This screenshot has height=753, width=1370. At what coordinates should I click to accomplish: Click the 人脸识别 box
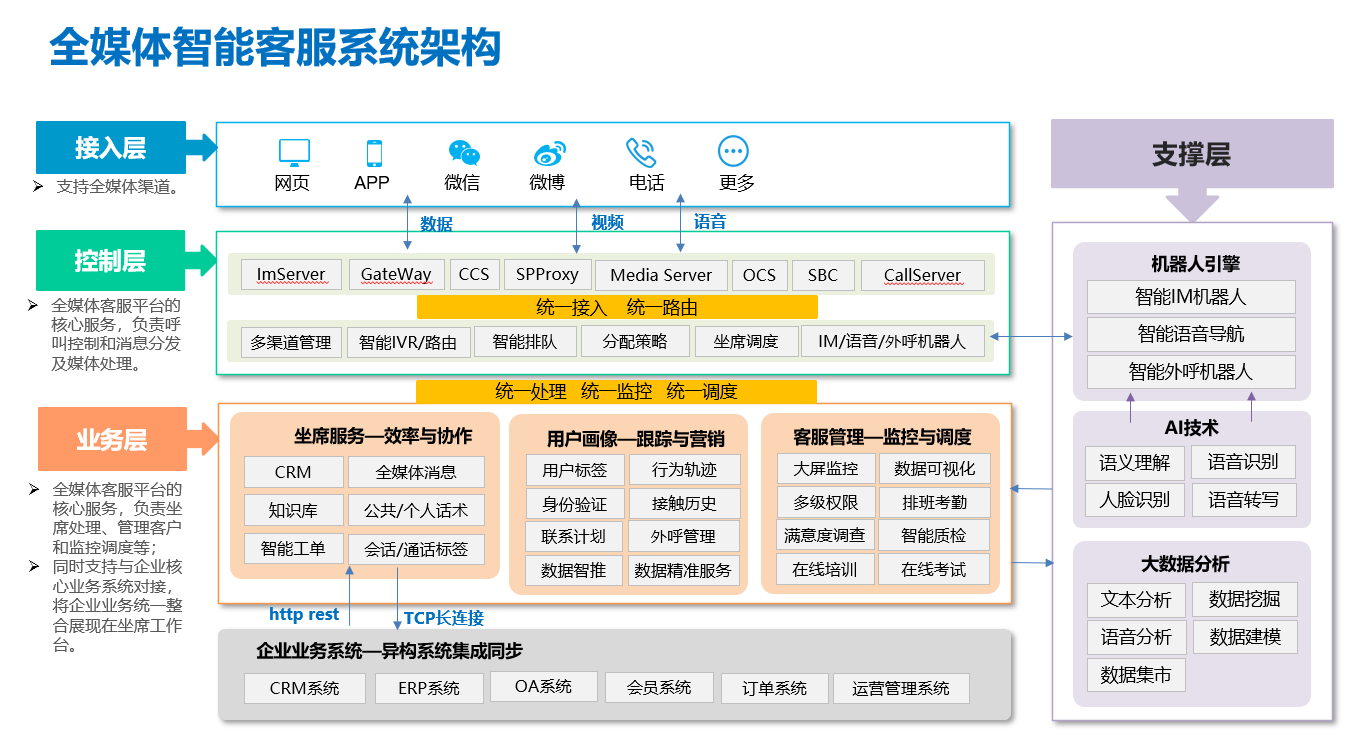tap(1135, 499)
